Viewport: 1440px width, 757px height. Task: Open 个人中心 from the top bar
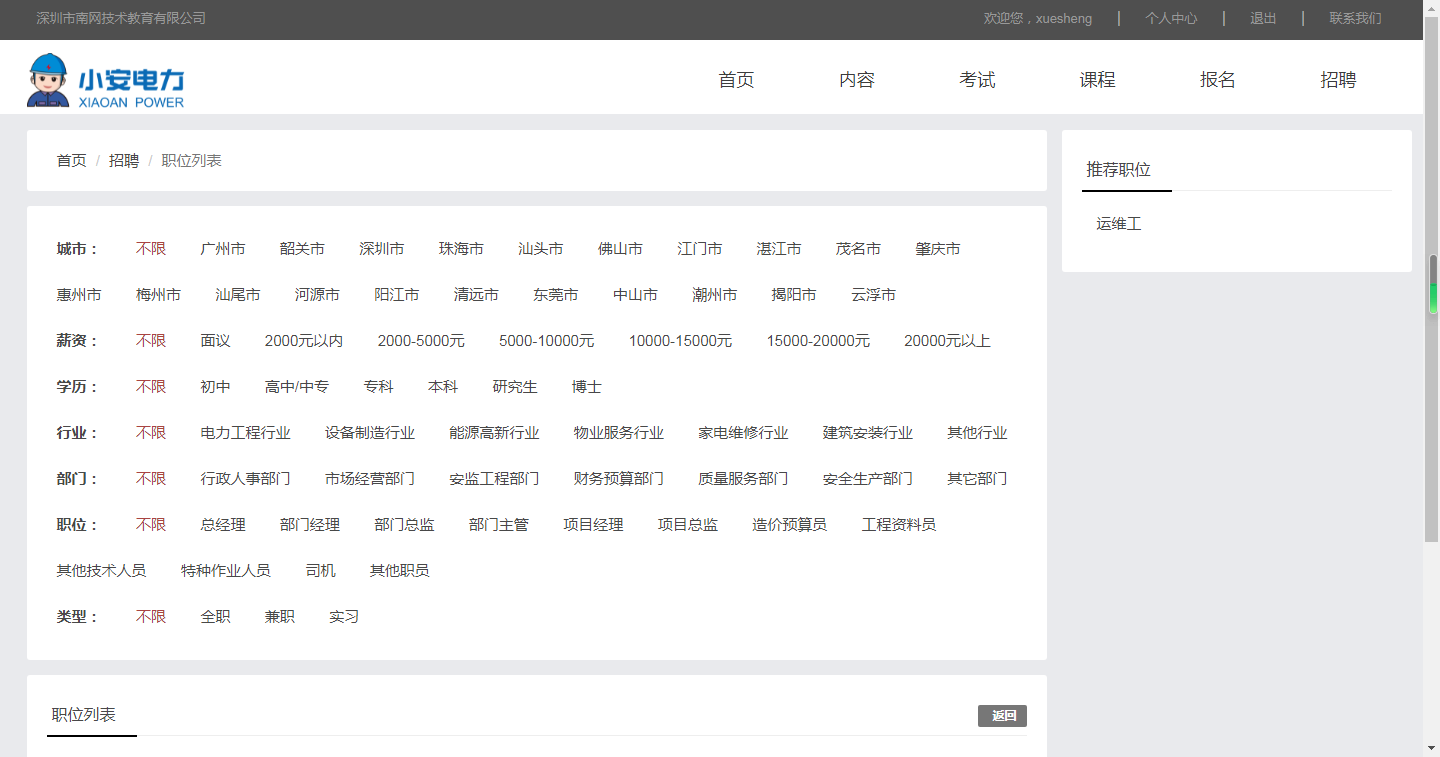[1171, 18]
